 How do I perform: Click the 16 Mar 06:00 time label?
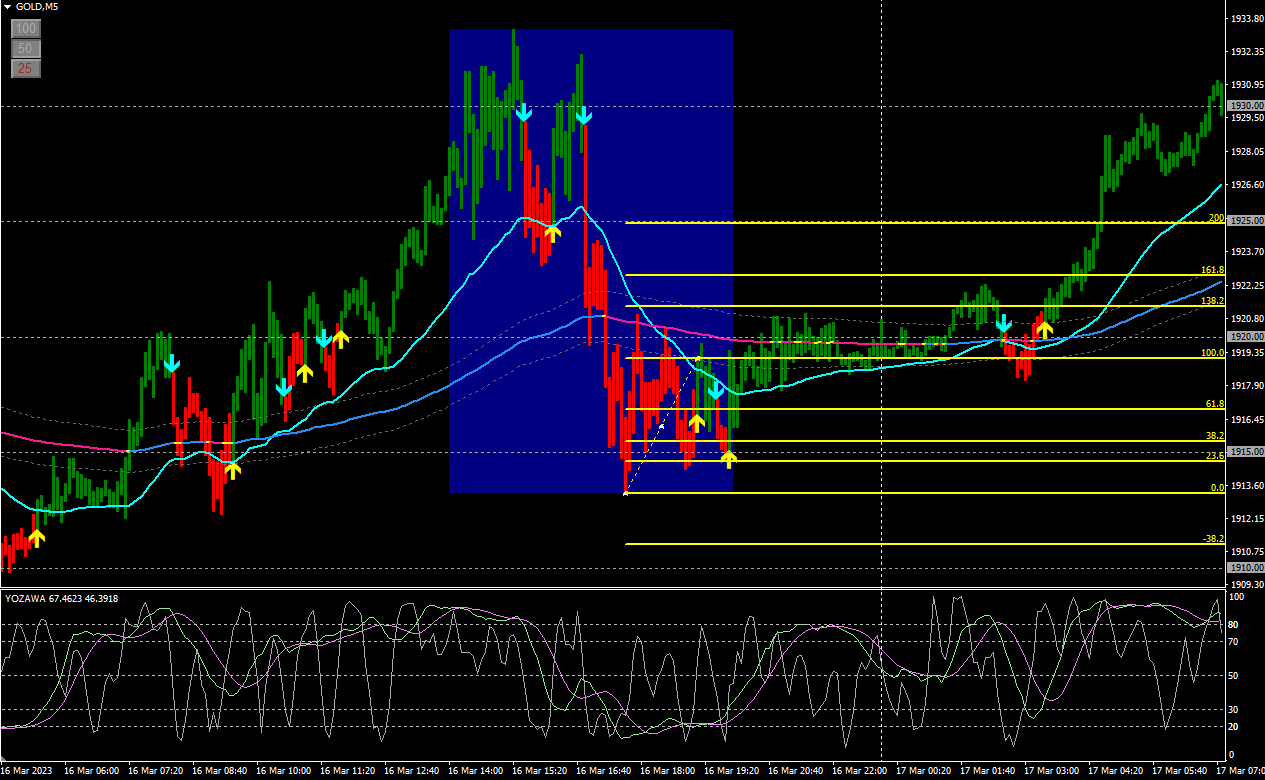[92, 771]
